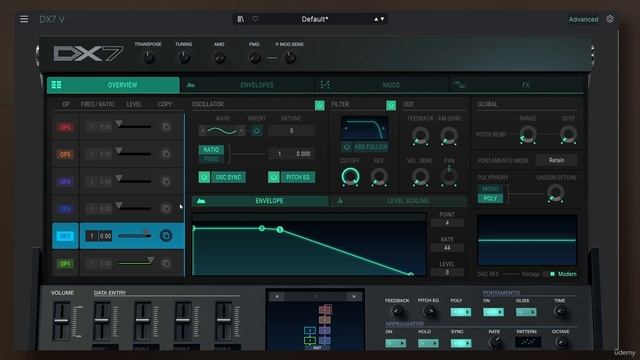Image resolution: width=640 pixels, height=360 pixels.
Task: Click the VOLUME fader
Action: (61, 321)
